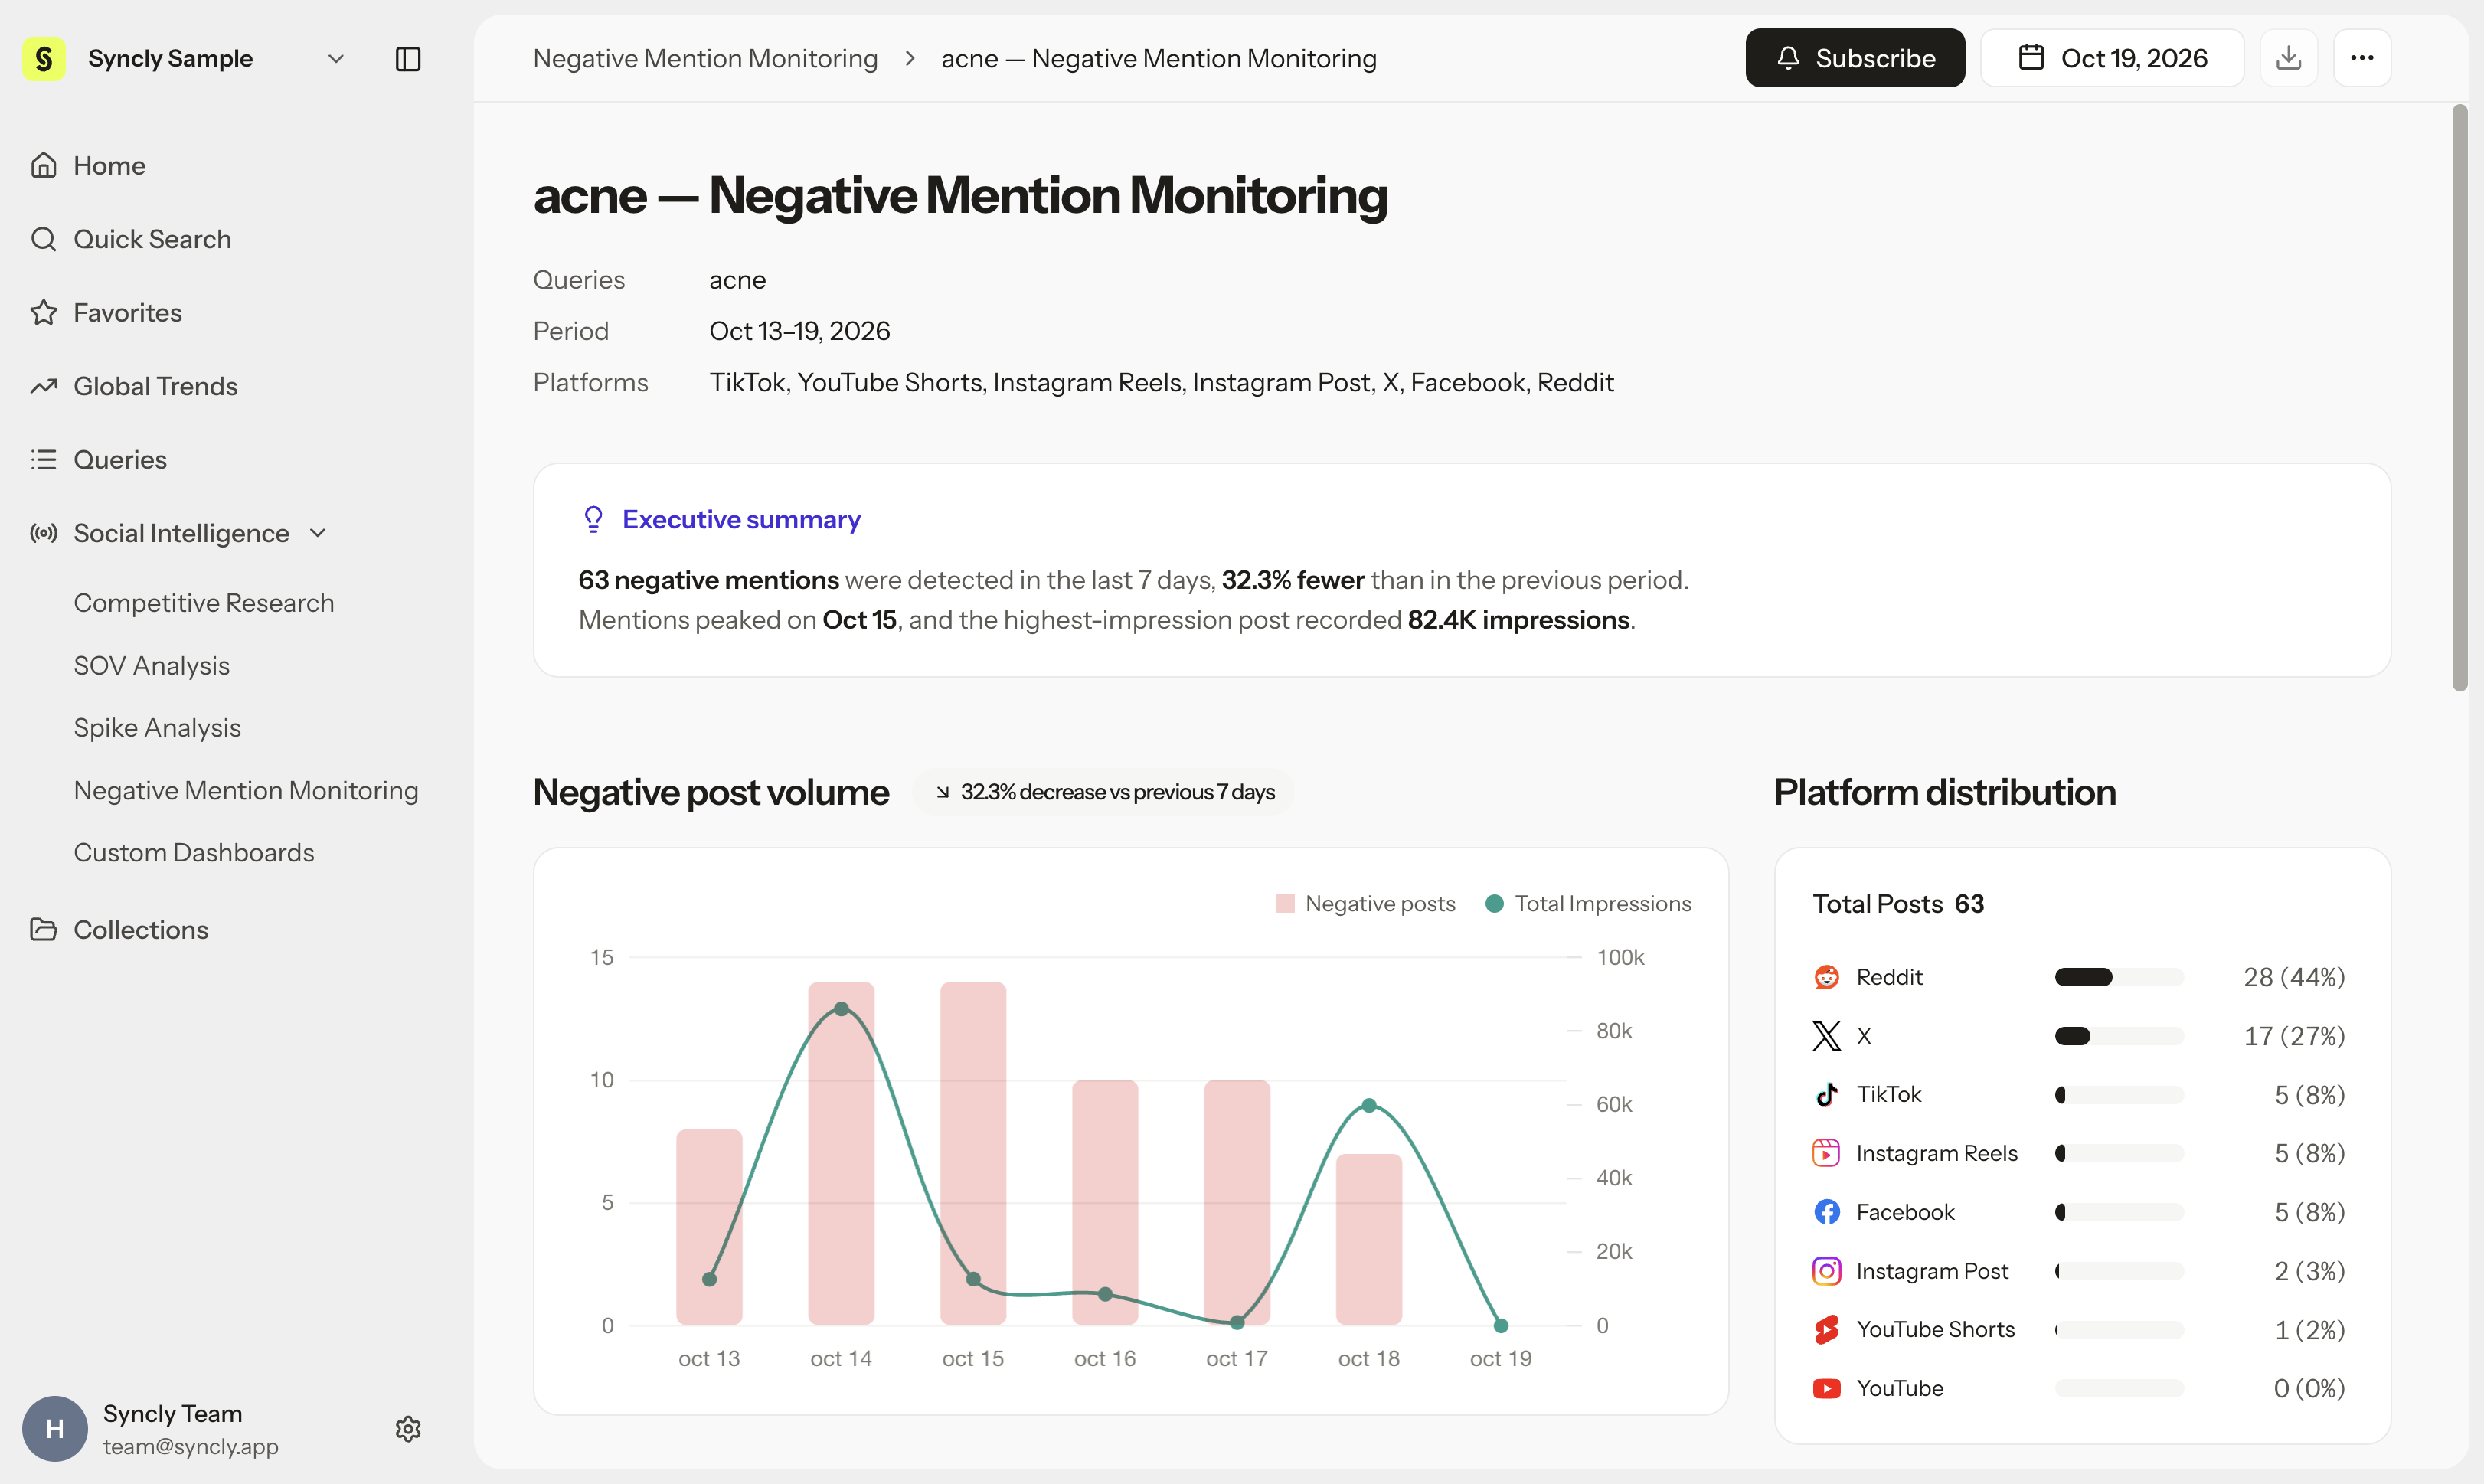Image resolution: width=2484 pixels, height=1484 pixels.
Task: Click the X platform icon
Action: tap(1826, 1036)
